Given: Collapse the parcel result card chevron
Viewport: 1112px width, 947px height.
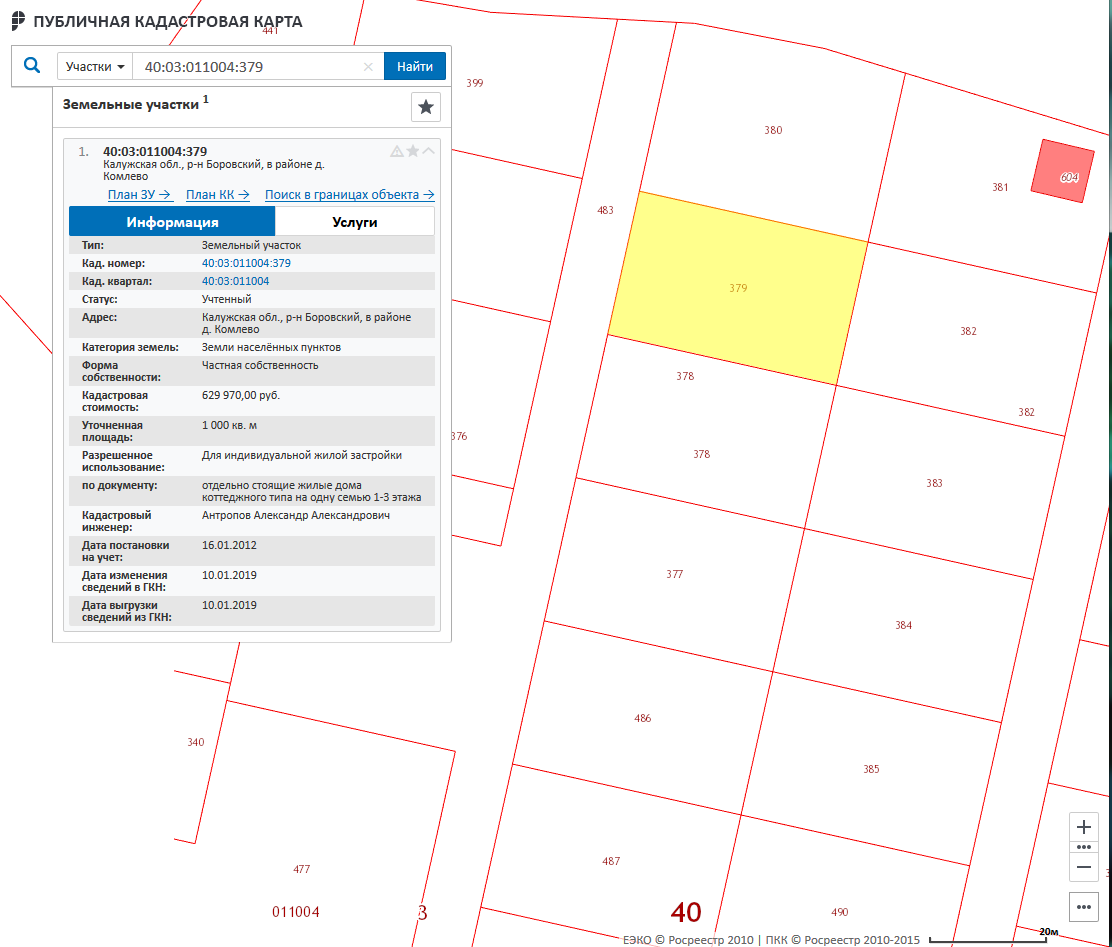Looking at the screenshot, I should point(429,151).
